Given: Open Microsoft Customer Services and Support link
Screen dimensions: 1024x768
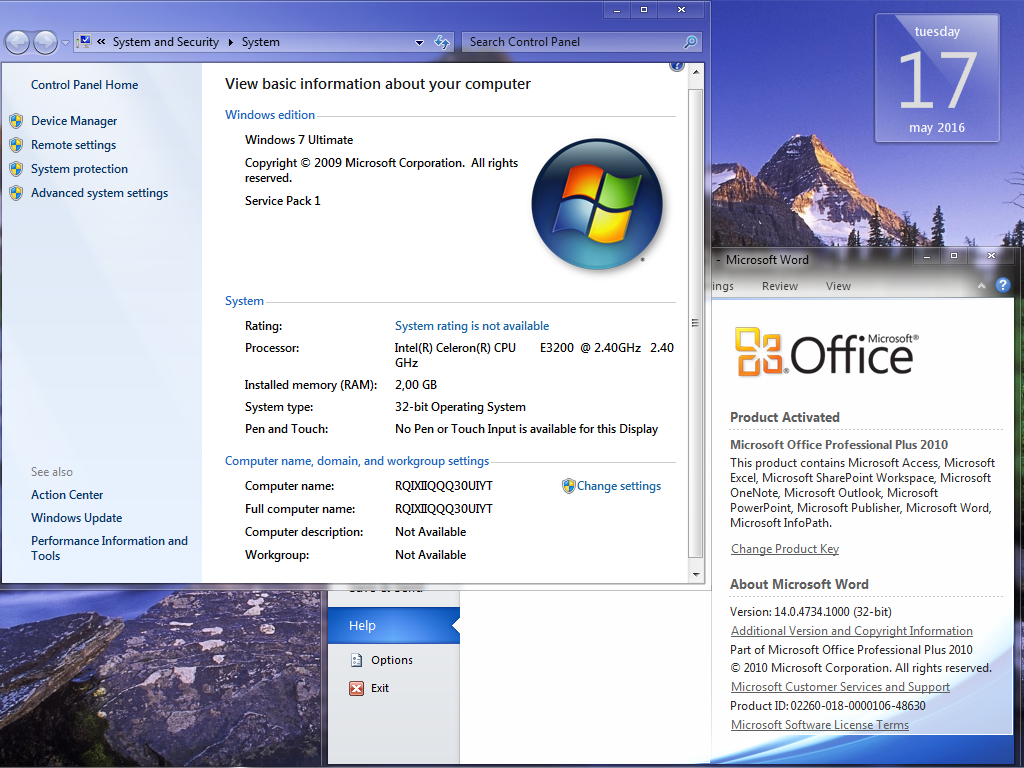Looking at the screenshot, I should pos(840,687).
